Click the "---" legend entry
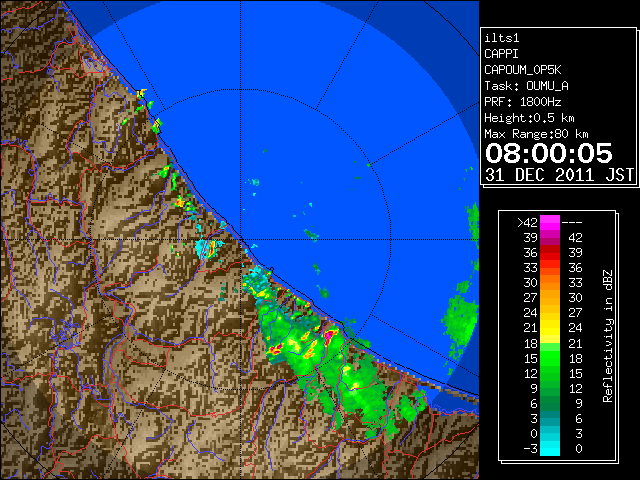The image size is (640, 480). pos(572,223)
